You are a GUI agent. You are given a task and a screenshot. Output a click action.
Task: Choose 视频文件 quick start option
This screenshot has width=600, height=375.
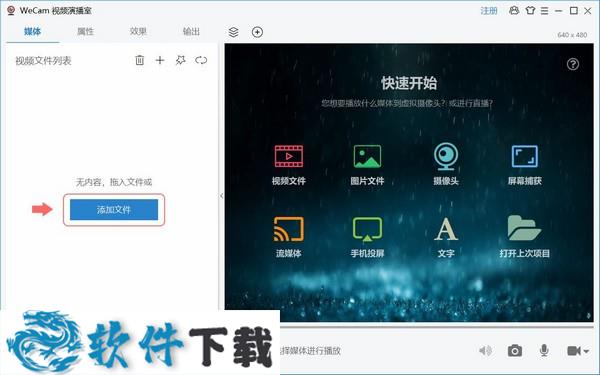tap(289, 165)
